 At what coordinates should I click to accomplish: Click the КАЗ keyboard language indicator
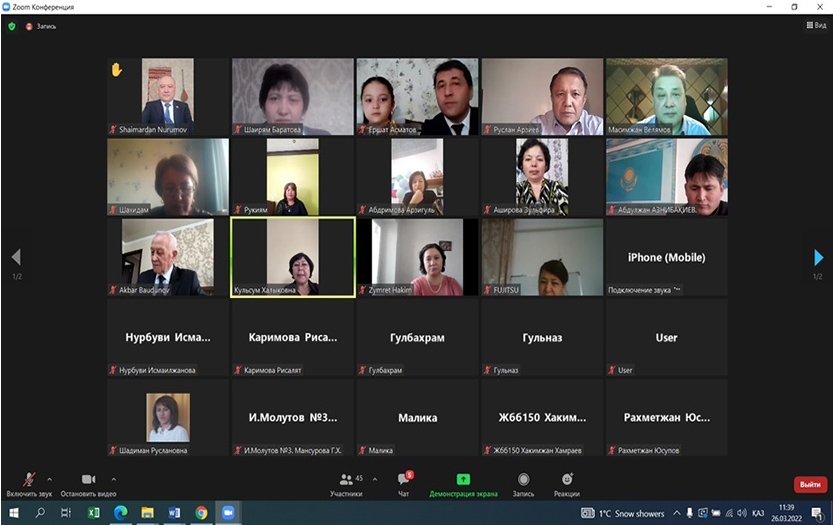pos(757,513)
